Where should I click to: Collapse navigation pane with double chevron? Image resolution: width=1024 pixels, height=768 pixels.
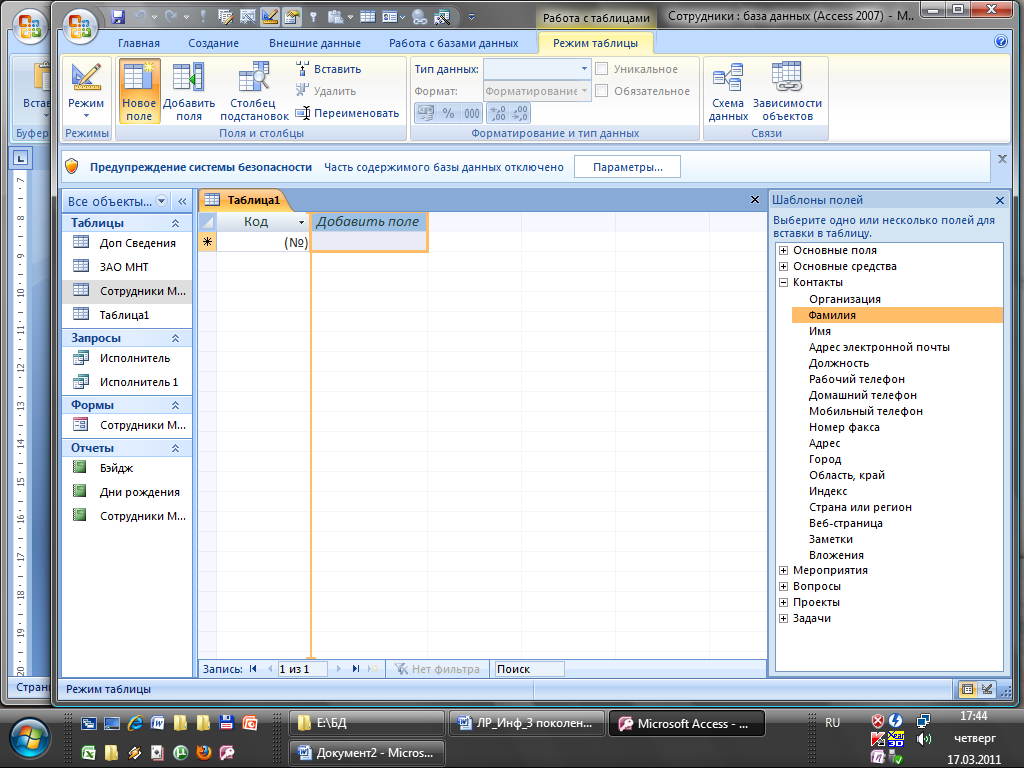182,201
